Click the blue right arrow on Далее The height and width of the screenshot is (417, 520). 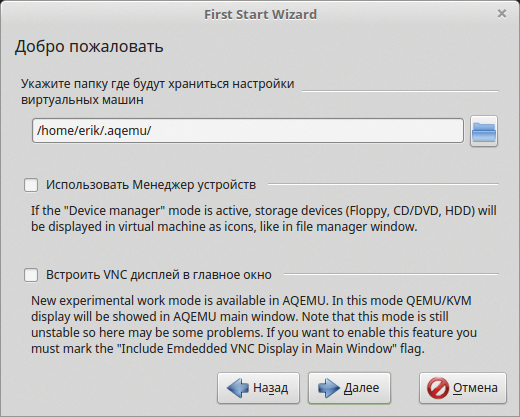tap(329, 388)
